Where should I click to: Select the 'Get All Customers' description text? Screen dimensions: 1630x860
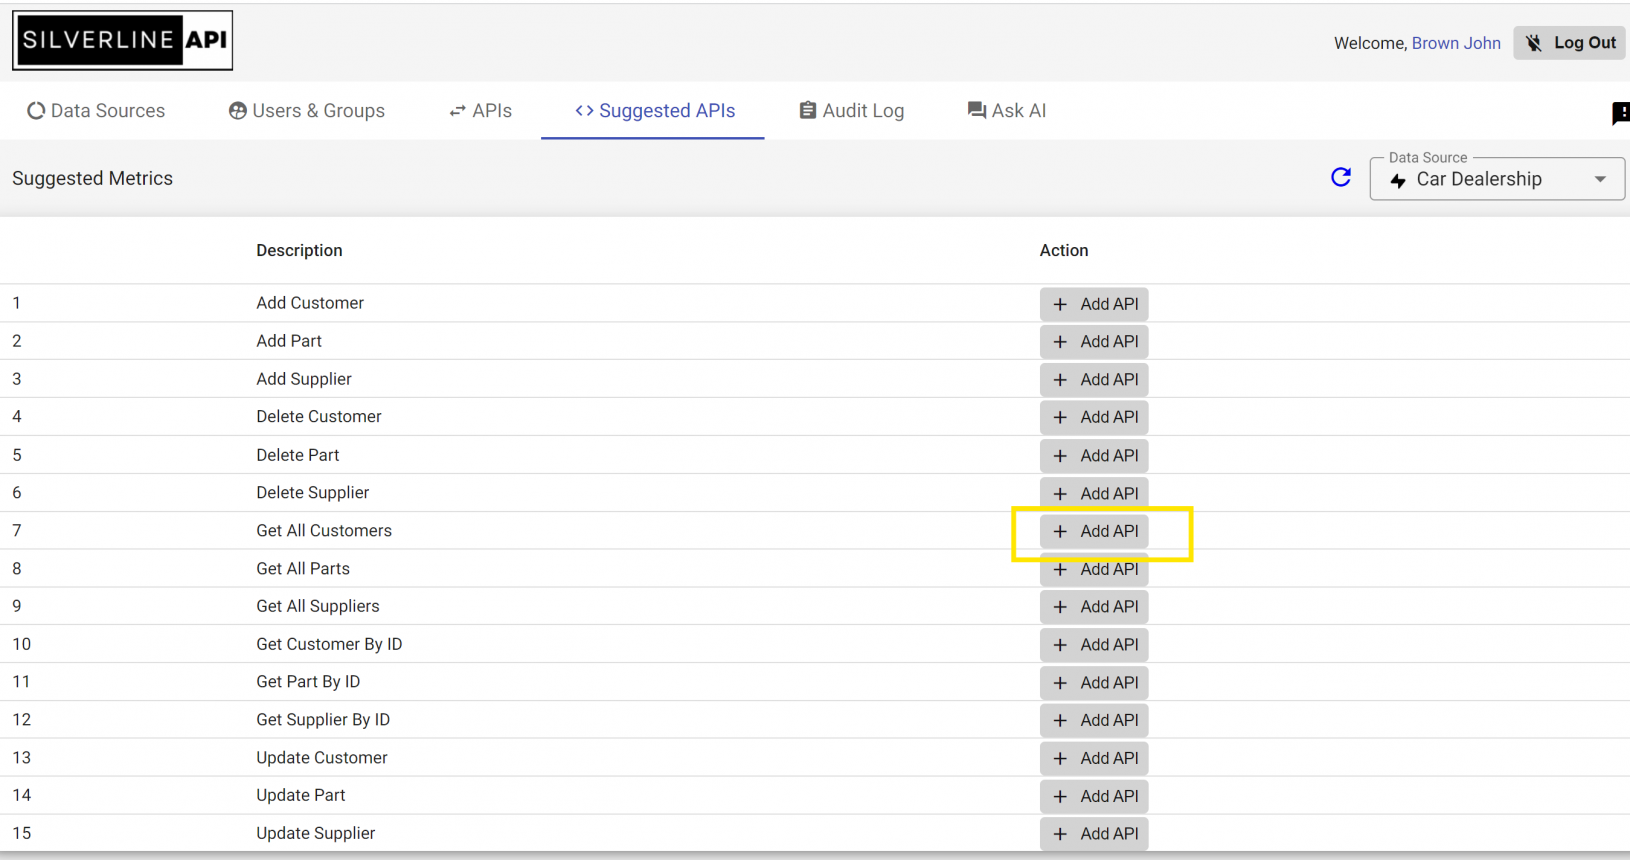[x=324, y=531]
